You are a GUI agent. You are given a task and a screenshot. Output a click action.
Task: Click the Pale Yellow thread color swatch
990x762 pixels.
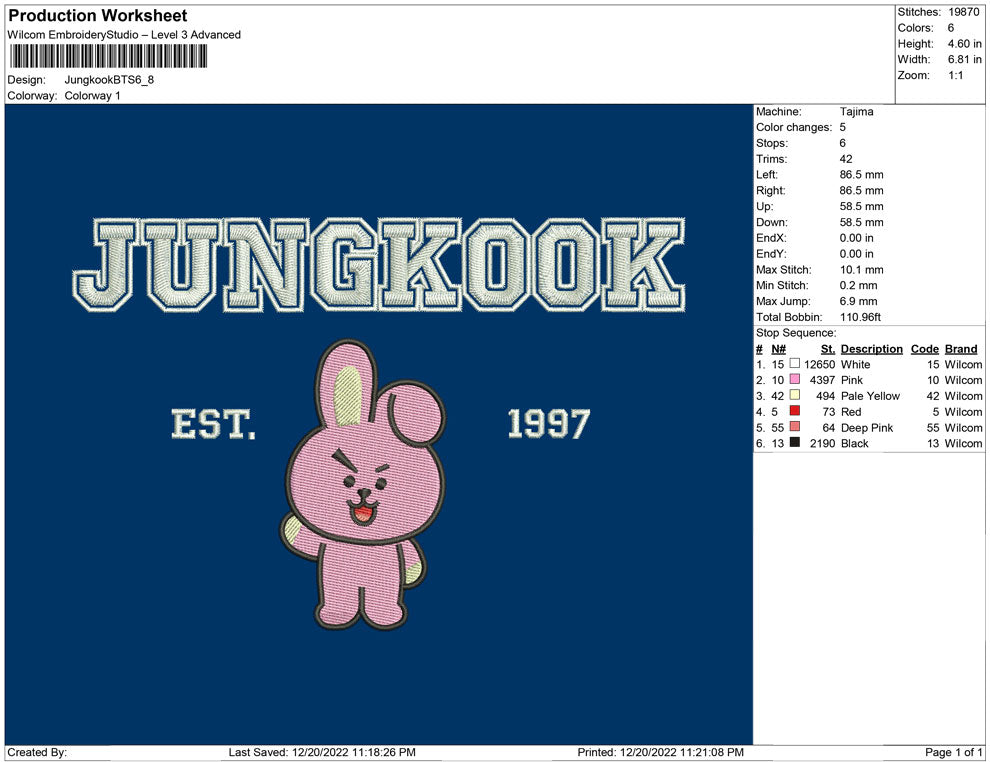point(795,395)
